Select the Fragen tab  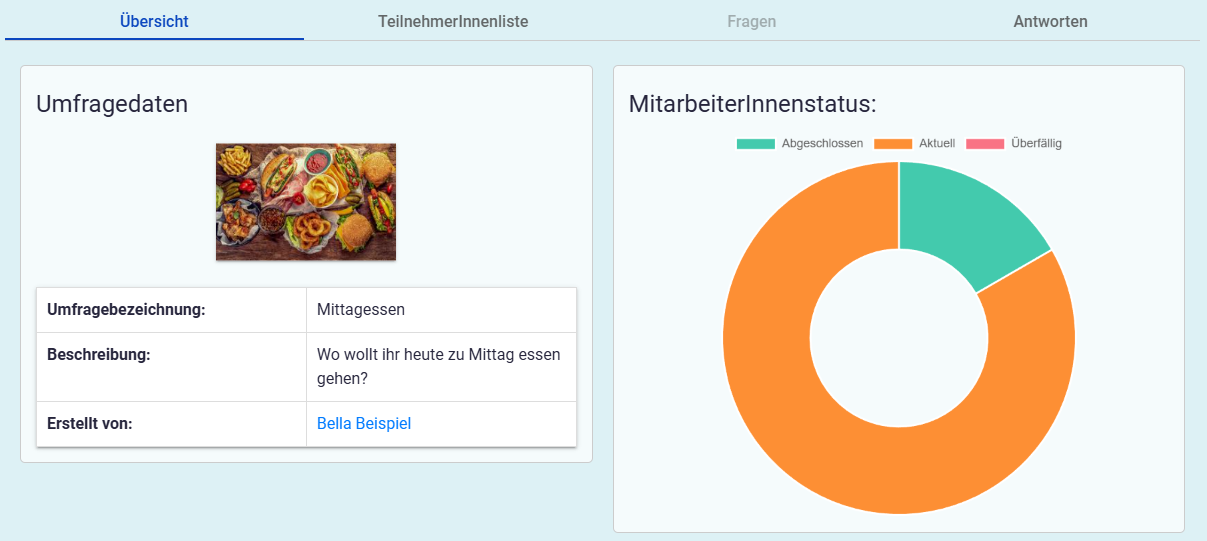point(751,21)
